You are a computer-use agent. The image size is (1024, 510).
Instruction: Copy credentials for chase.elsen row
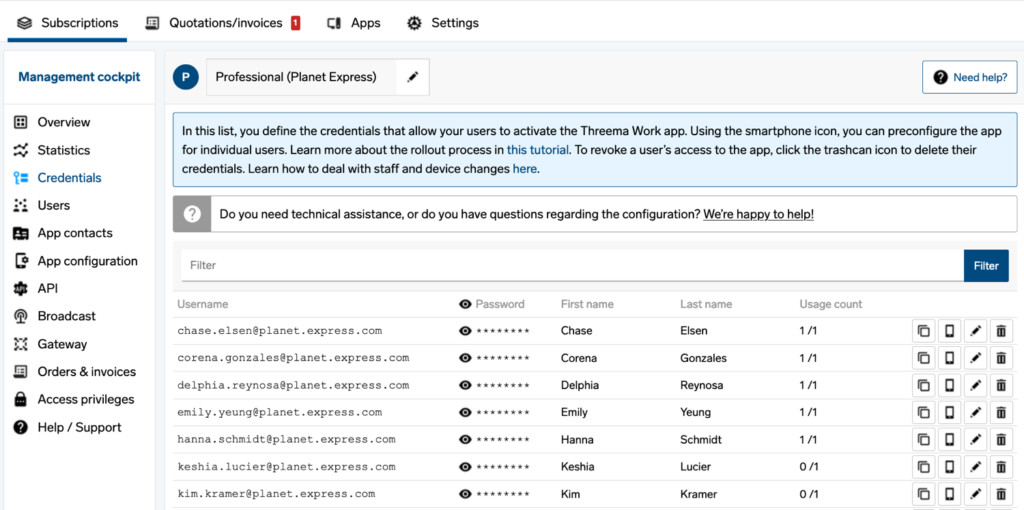[x=923, y=331]
